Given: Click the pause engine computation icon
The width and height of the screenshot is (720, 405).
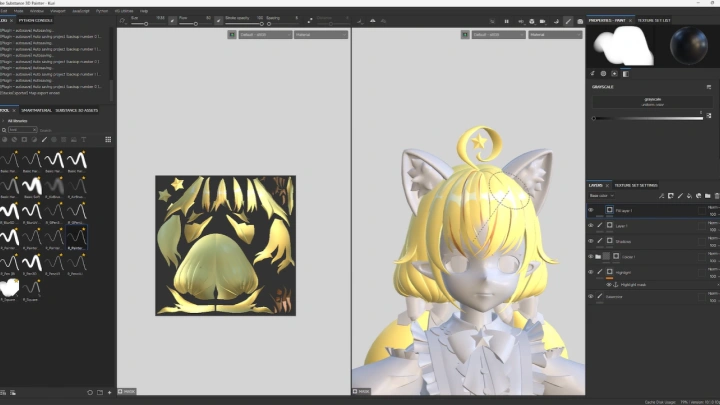Looking at the screenshot, I should coord(506,21).
